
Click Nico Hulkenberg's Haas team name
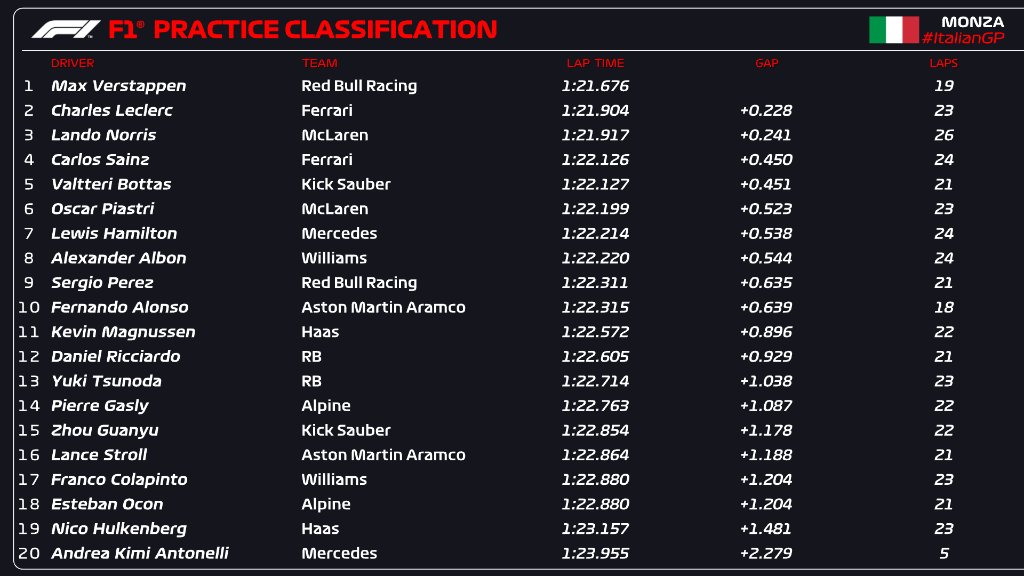point(320,529)
